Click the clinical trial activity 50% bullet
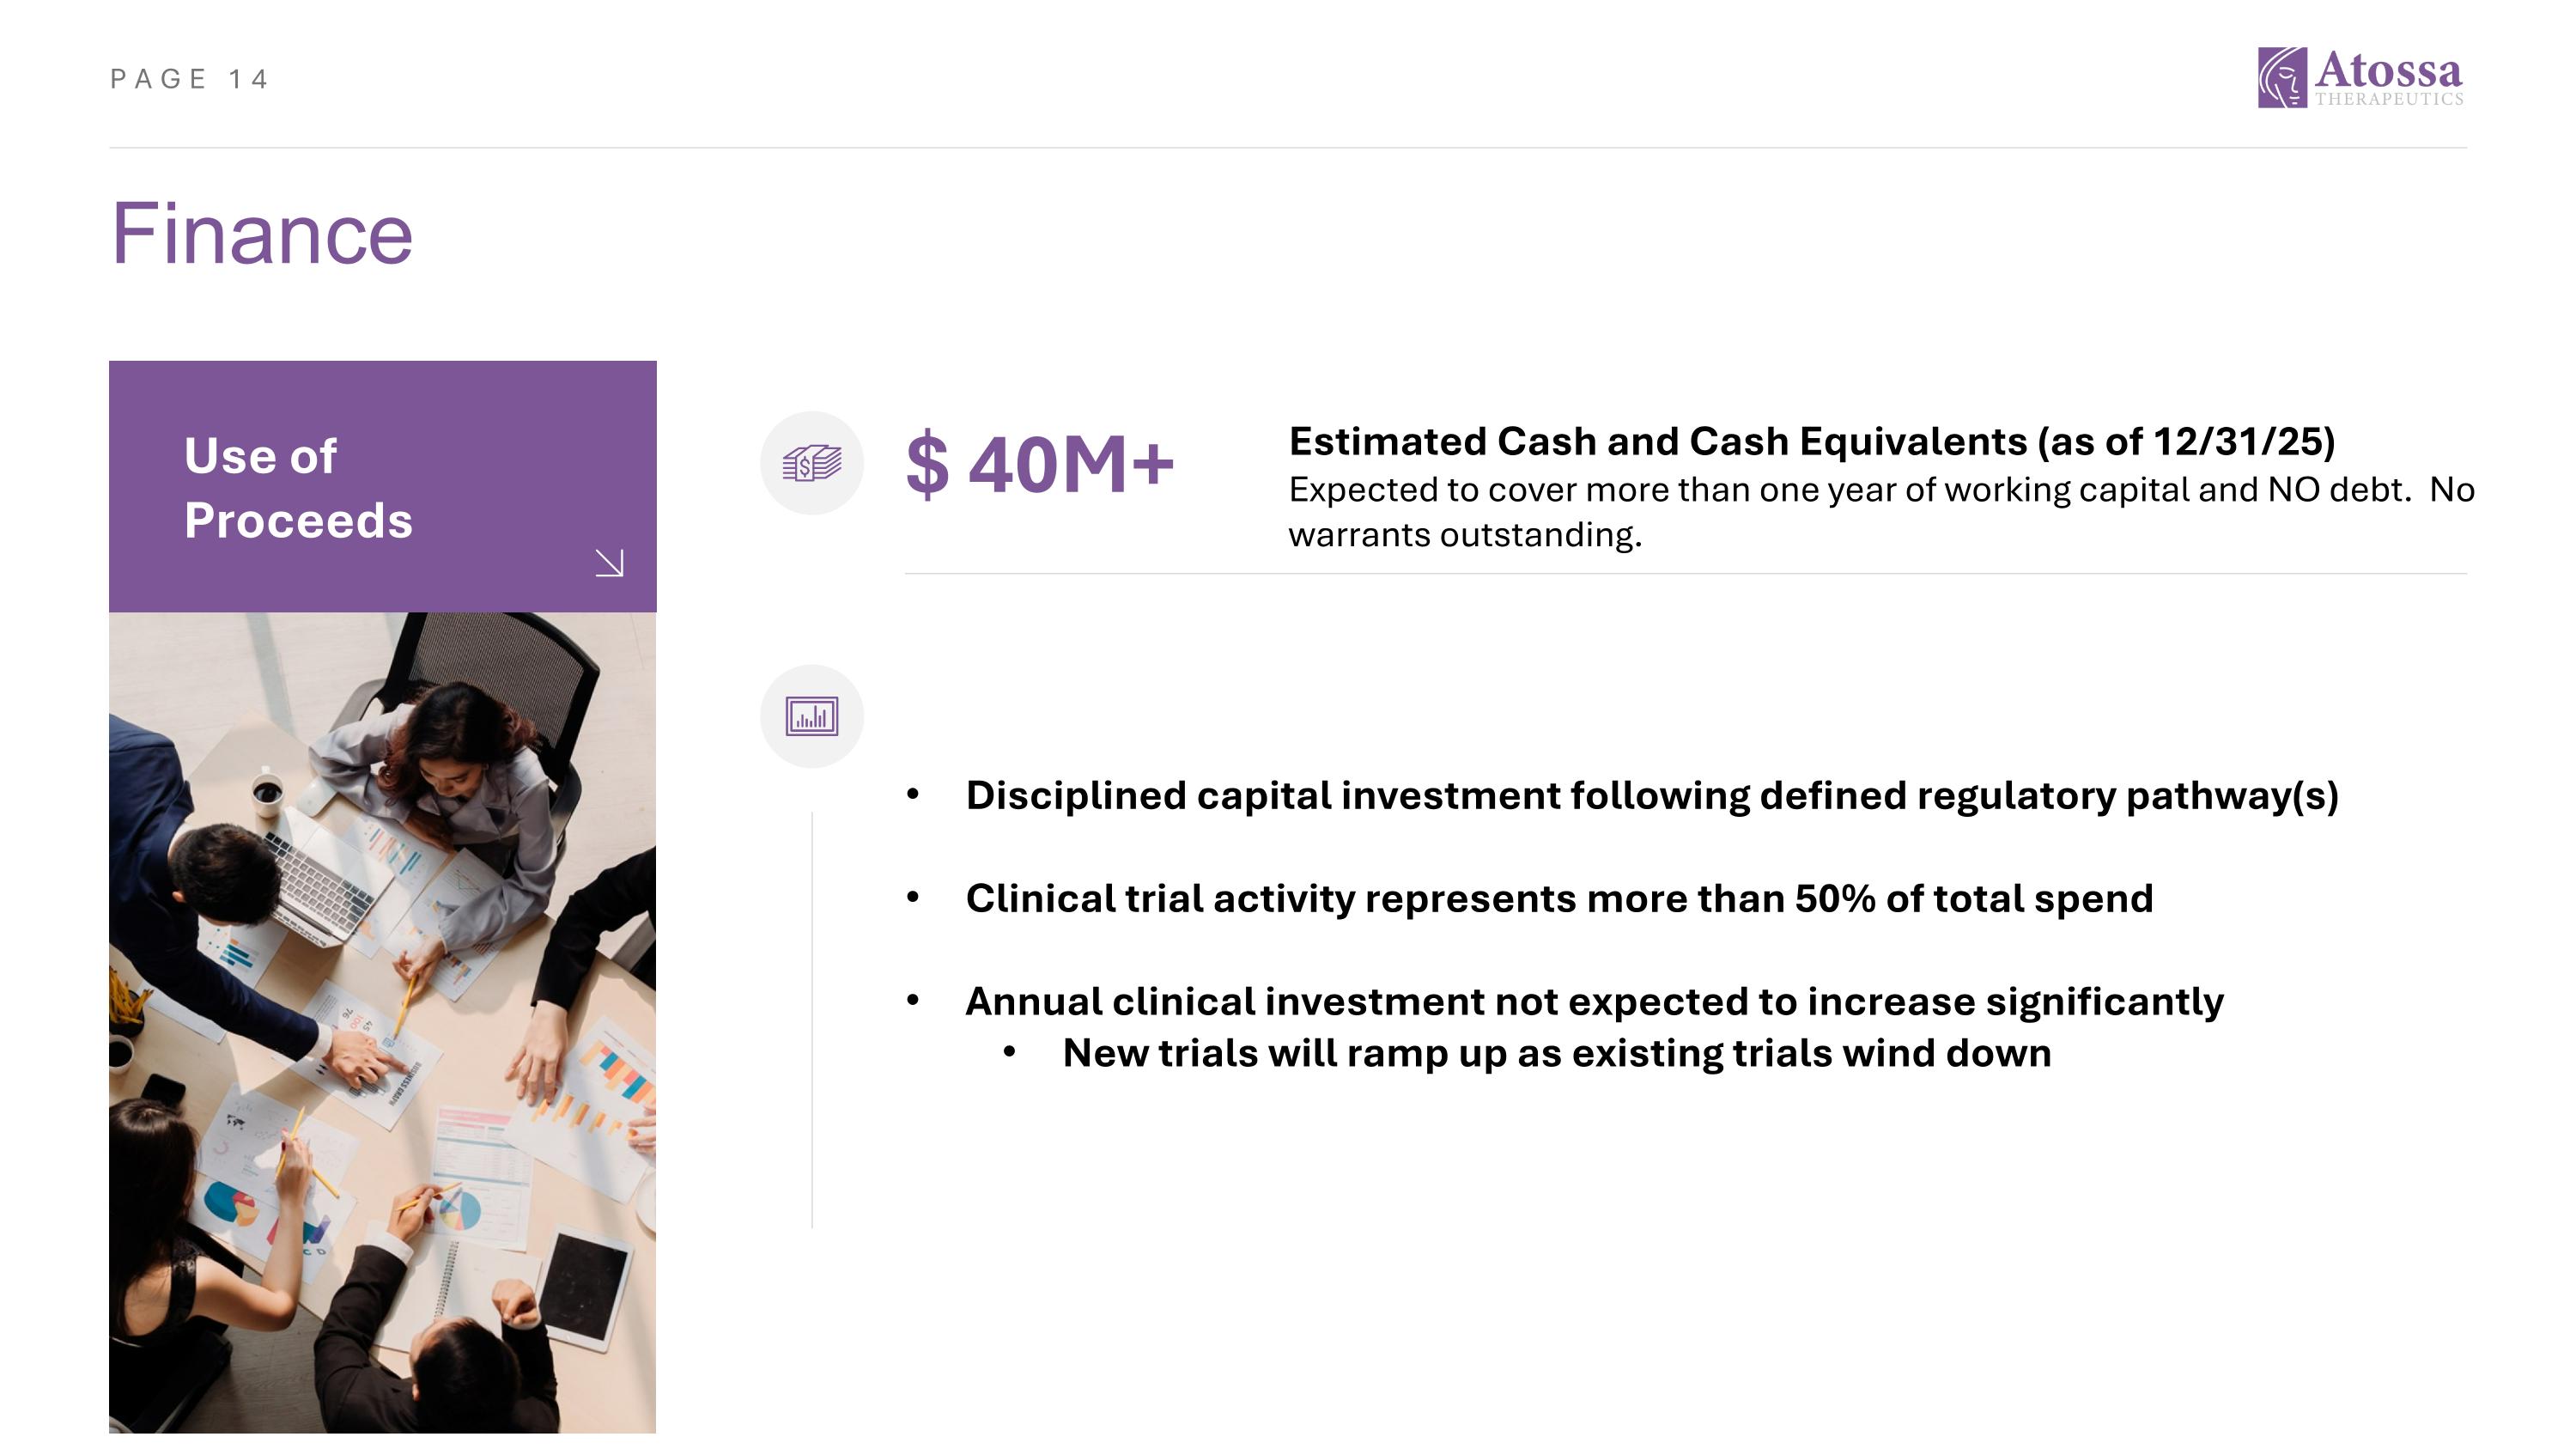Viewport: 2576px width, 1449px height. 1558,899
